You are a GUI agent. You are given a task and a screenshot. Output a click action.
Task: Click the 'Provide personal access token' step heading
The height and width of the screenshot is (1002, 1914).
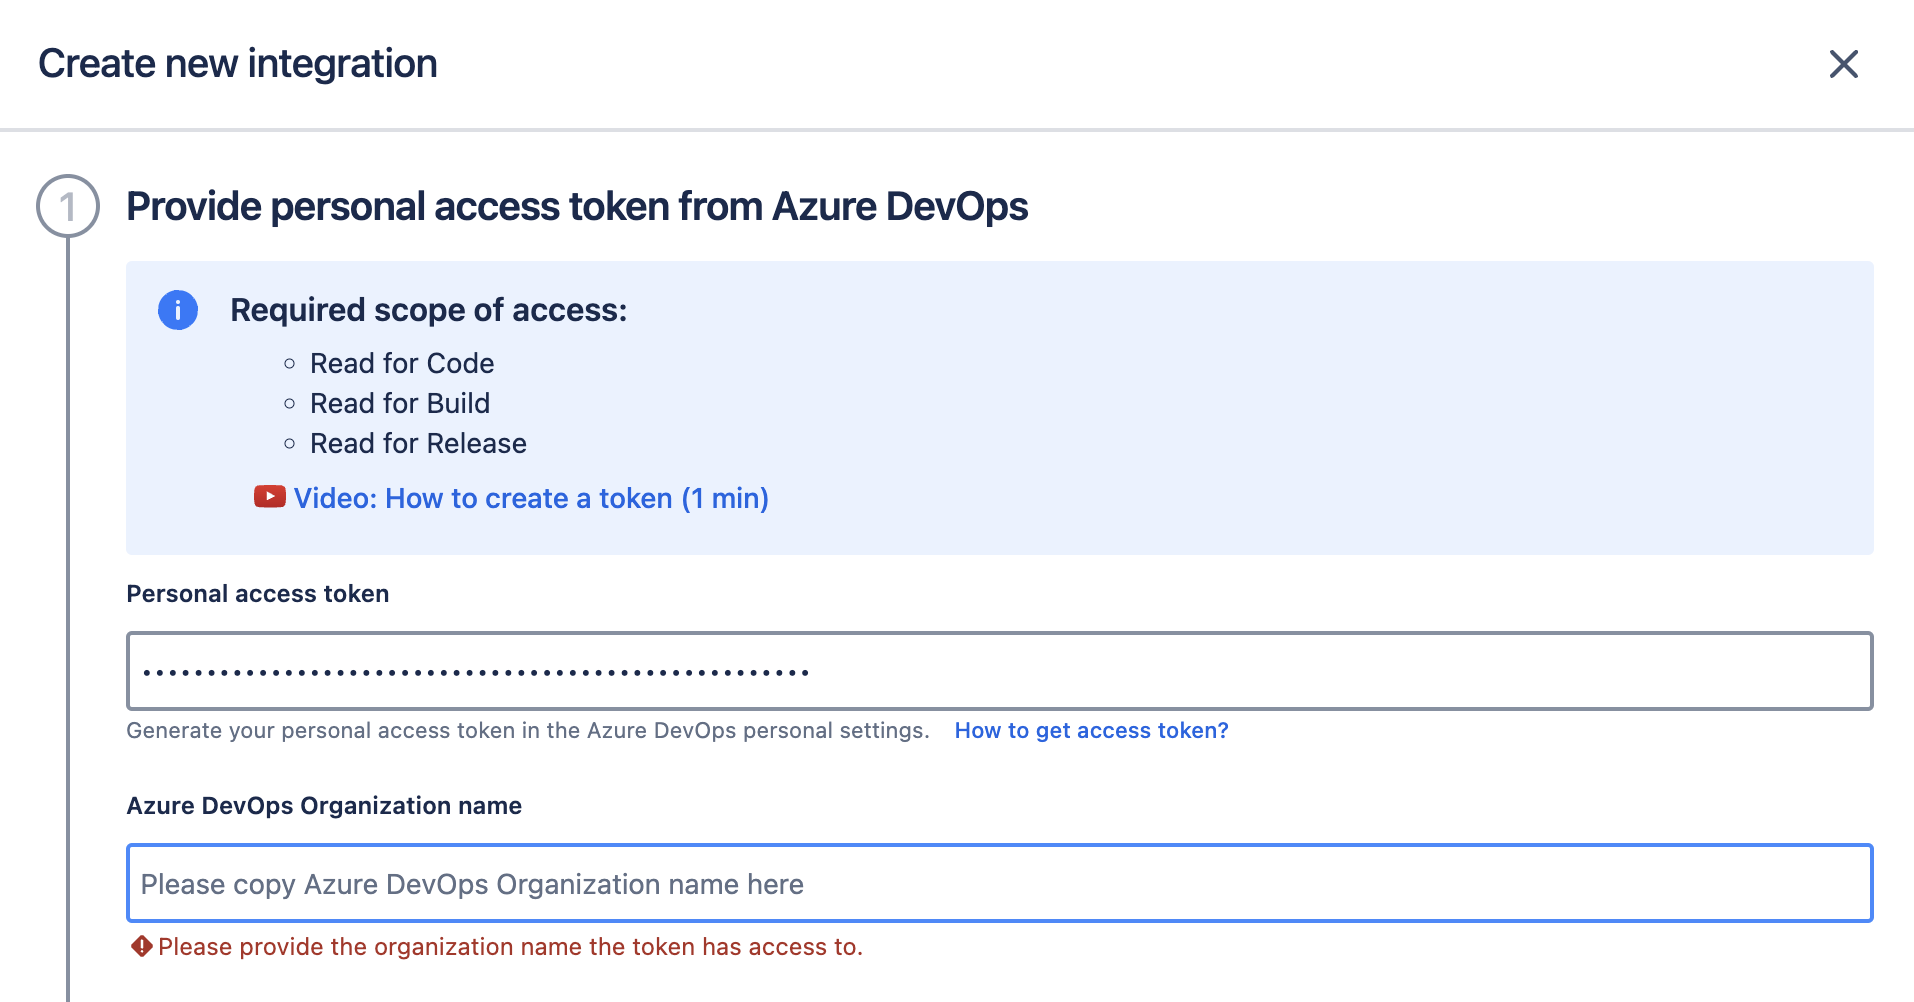pos(576,207)
